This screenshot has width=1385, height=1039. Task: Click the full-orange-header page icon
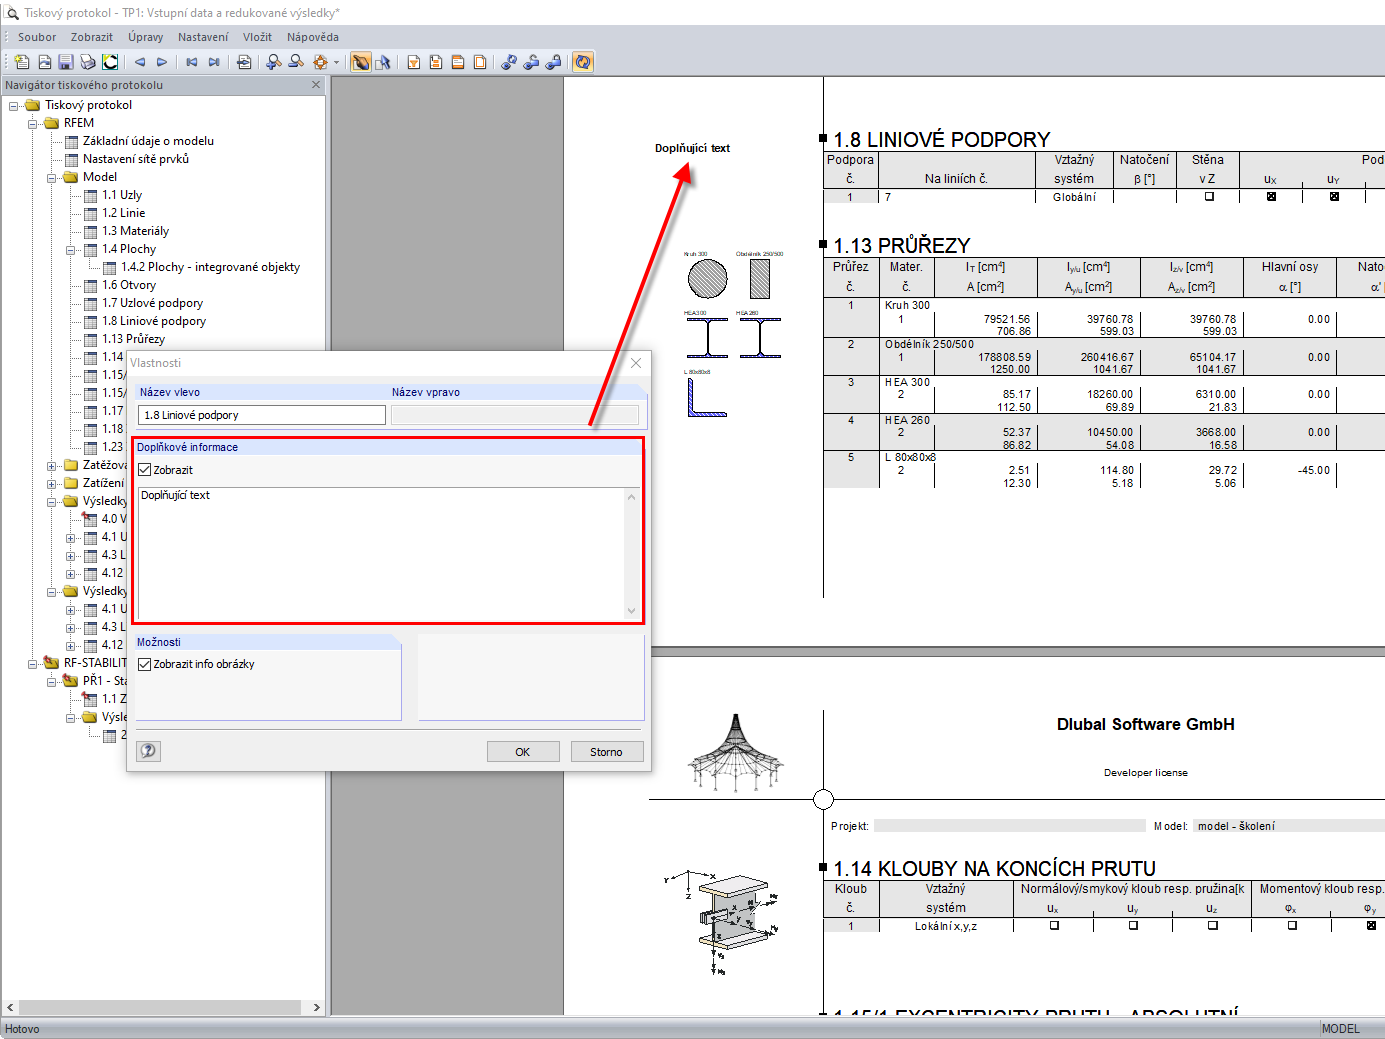click(x=458, y=62)
